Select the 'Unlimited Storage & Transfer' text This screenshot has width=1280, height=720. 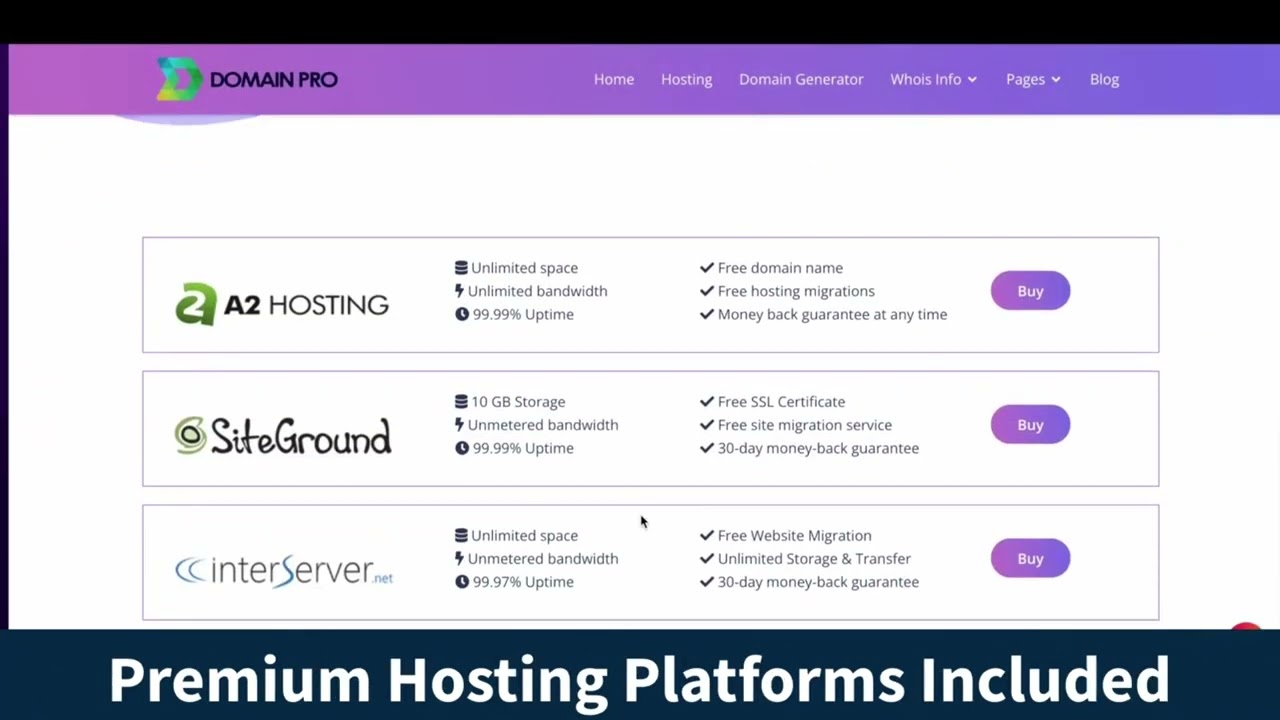(814, 559)
